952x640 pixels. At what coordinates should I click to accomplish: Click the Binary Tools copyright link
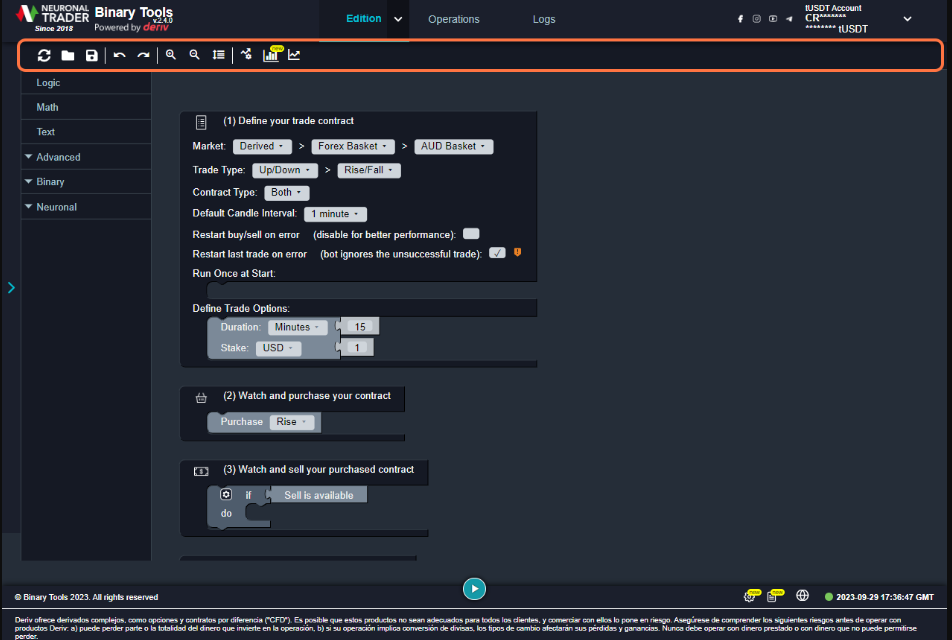[62, 597]
